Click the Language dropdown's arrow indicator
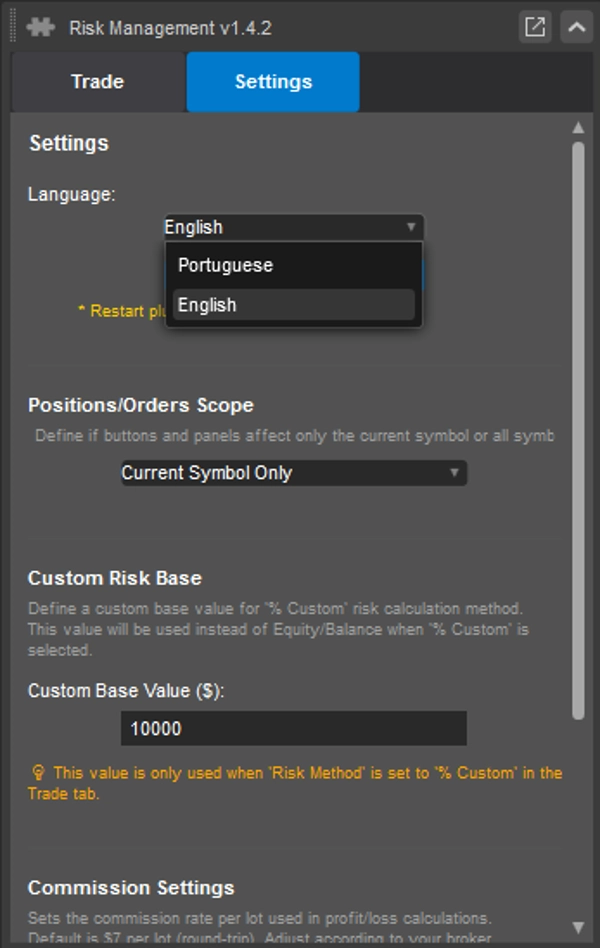The image size is (600, 948). 414,227
